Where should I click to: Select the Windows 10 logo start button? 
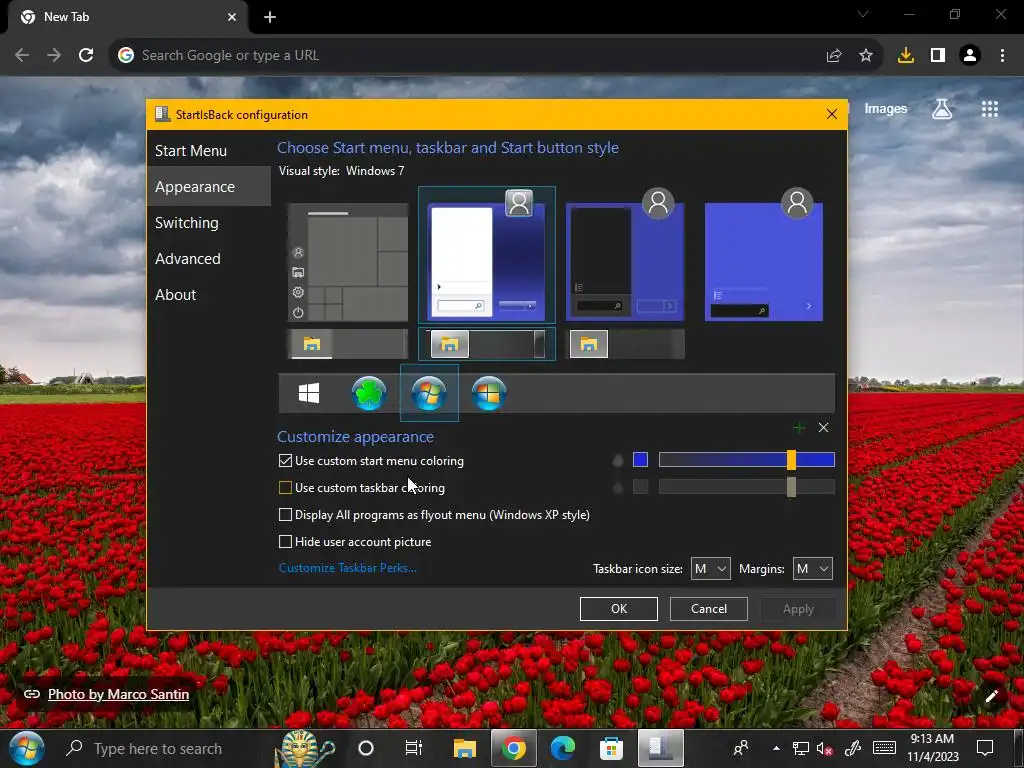tap(309, 394)
